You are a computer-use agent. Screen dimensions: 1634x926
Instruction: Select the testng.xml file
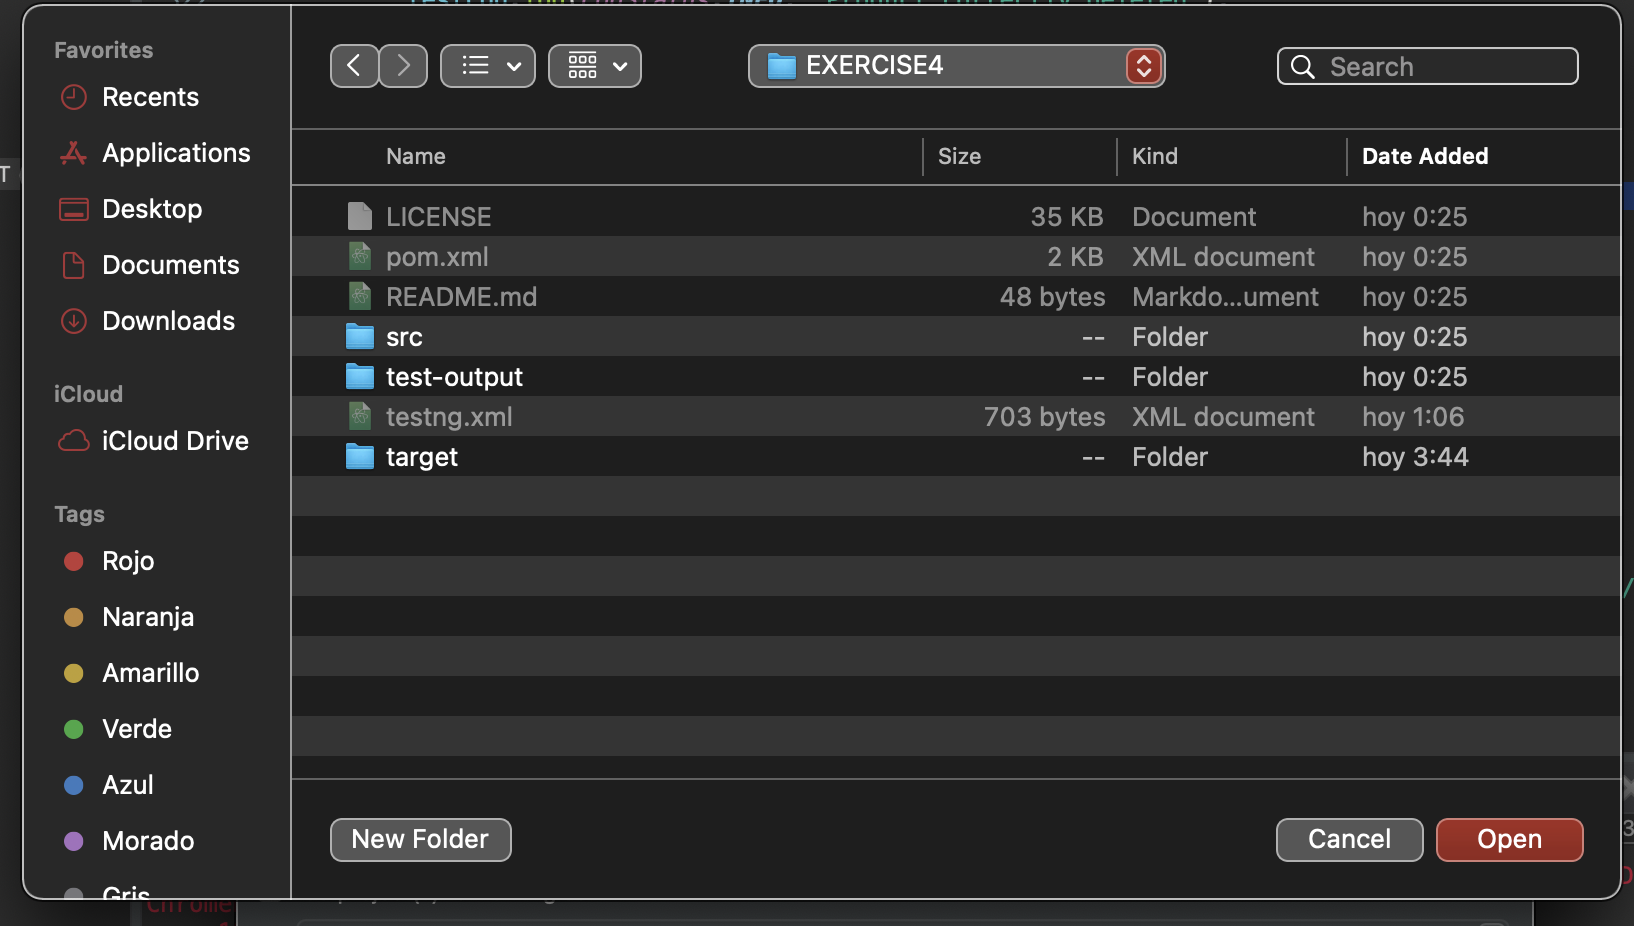(449, 417)
